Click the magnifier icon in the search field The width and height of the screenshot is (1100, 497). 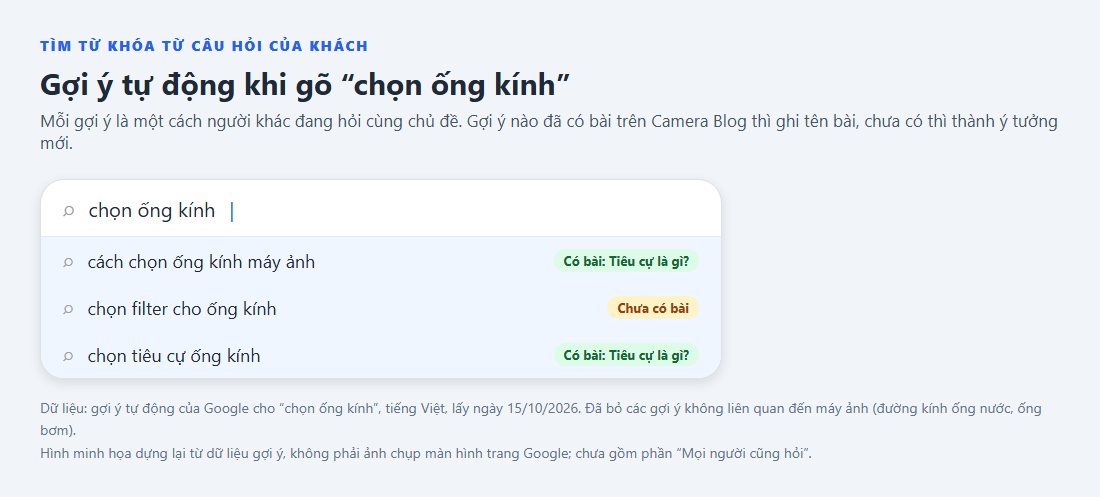pyautogui.click(x=69, y=211)
